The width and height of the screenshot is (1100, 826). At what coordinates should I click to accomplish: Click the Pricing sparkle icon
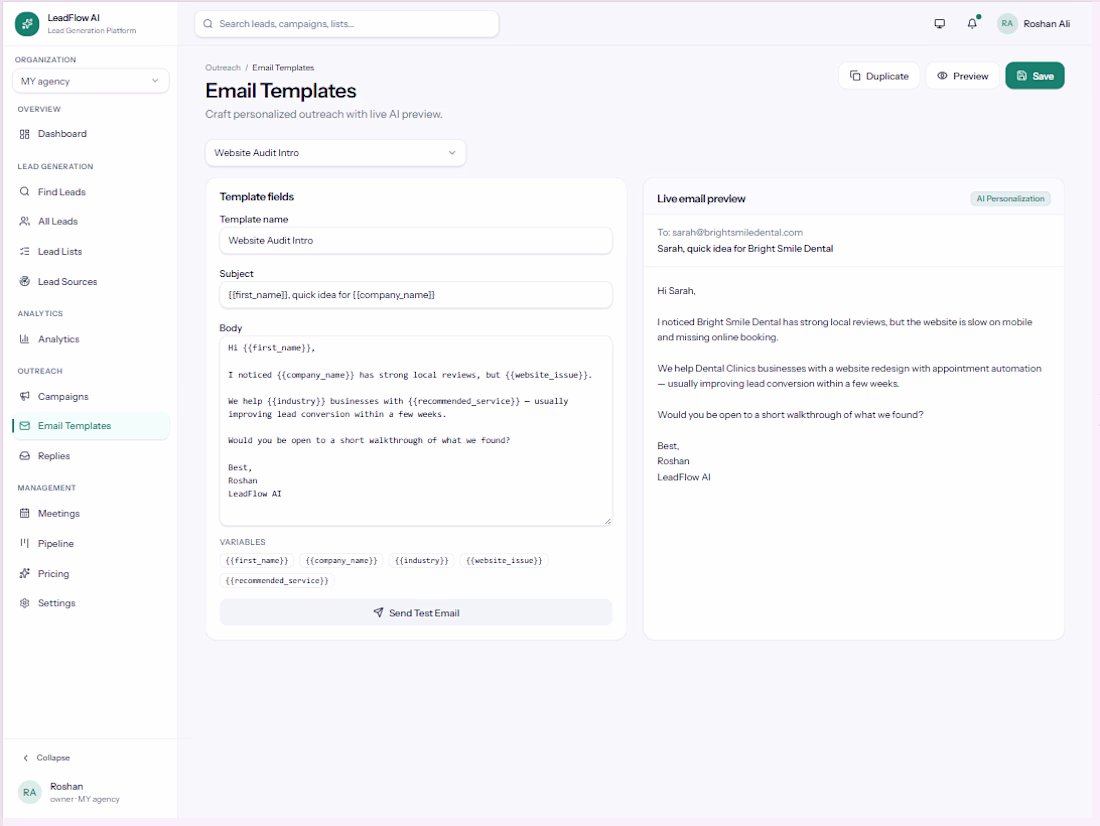coord(25,573)
